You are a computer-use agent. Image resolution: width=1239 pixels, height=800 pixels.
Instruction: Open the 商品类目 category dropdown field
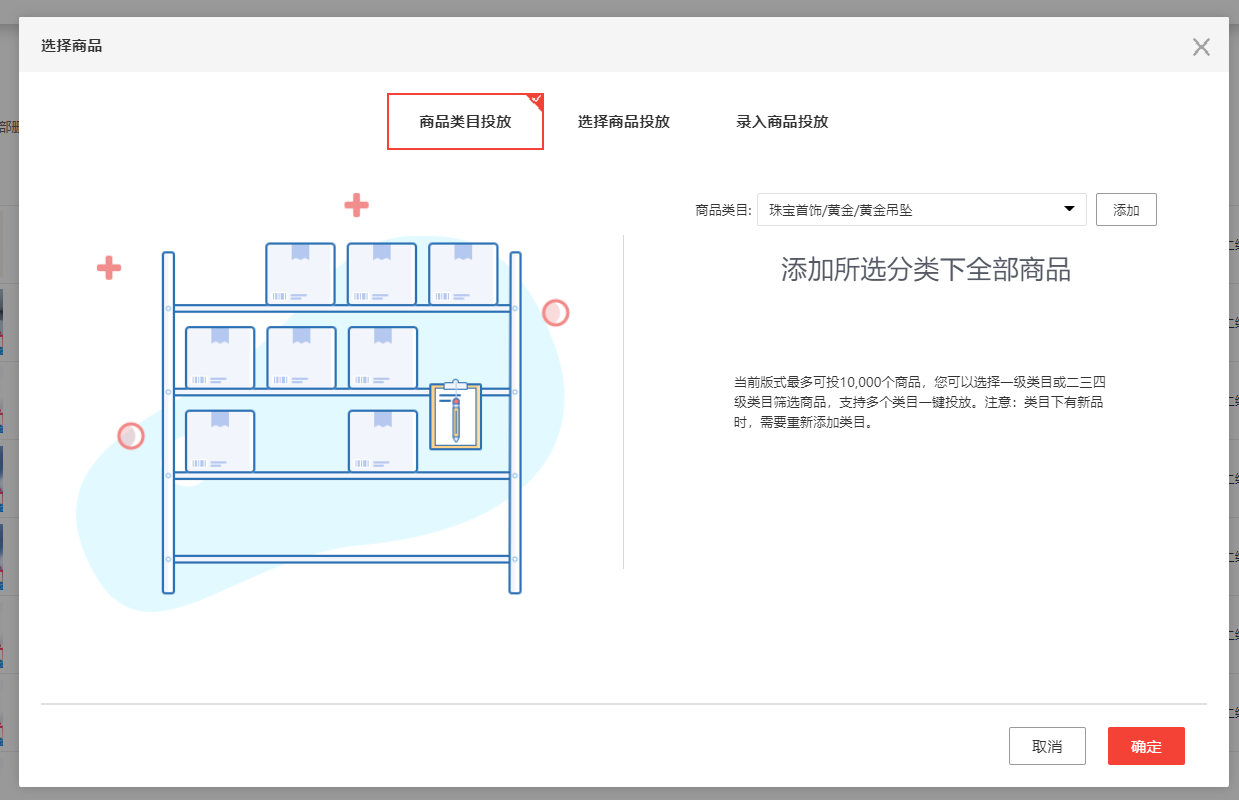910,210
